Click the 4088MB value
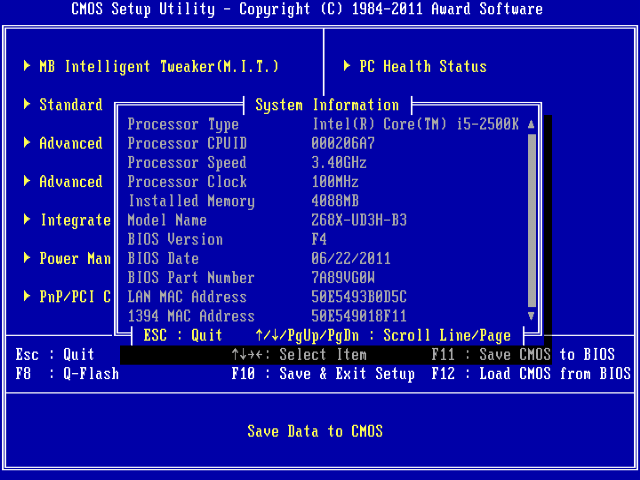Screen dimensions: 640x480 (x=335, y=201)
